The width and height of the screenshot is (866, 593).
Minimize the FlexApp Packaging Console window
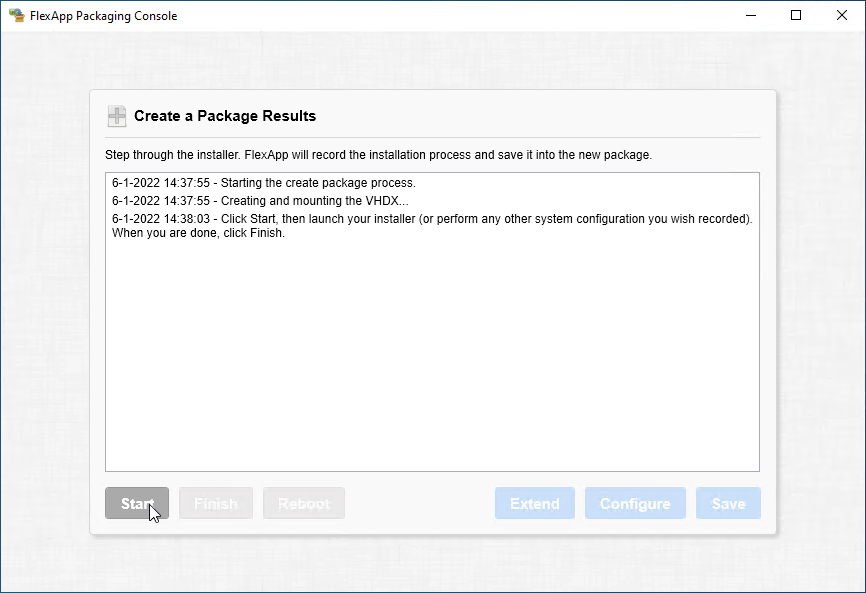(x=751, y=15)
